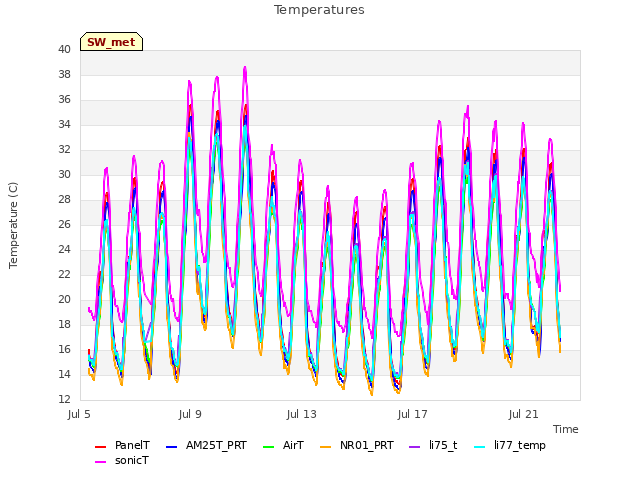640x480 pixels.
Task: Click the Time axis label
Action: click(x=566, y=429)
